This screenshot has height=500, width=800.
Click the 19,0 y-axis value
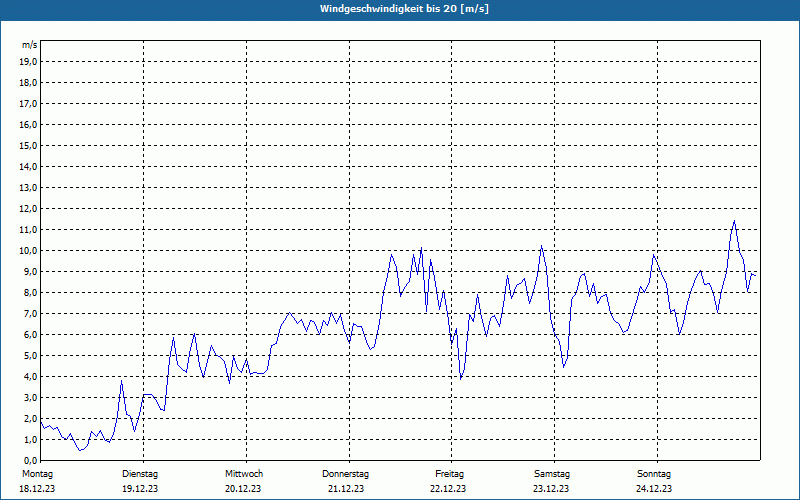tap(28, 62)
